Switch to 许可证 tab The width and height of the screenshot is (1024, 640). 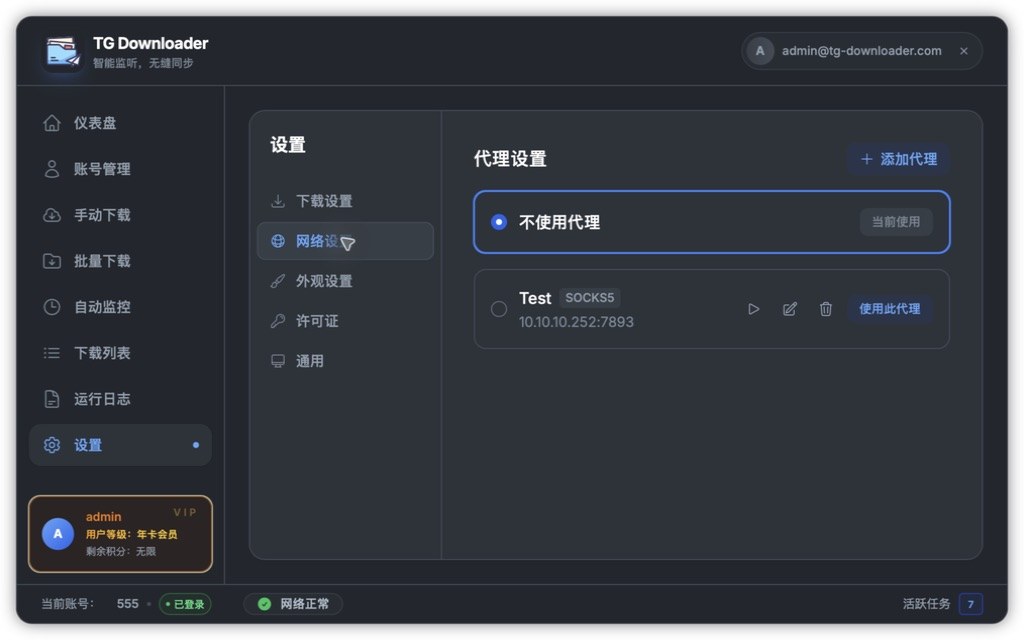point(345,321)
